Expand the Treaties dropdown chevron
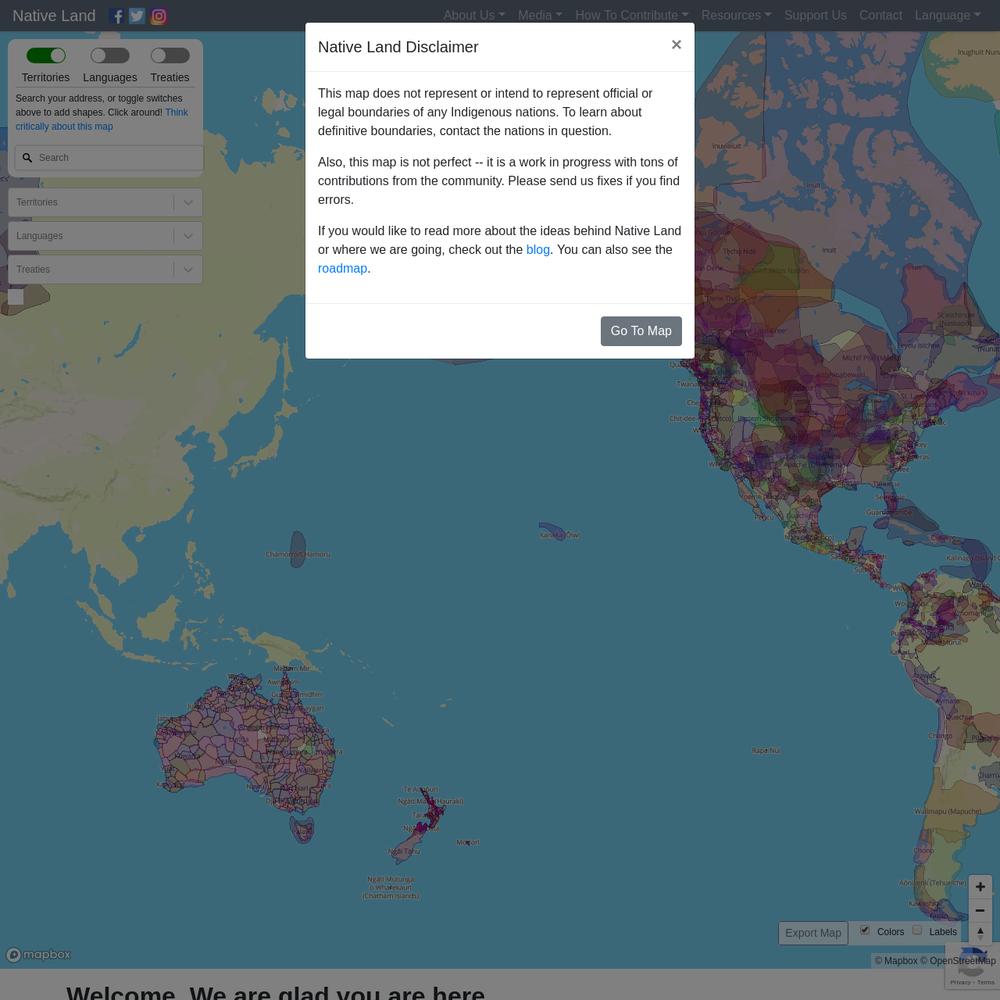 pyautogui.click(x=188, y=269)
